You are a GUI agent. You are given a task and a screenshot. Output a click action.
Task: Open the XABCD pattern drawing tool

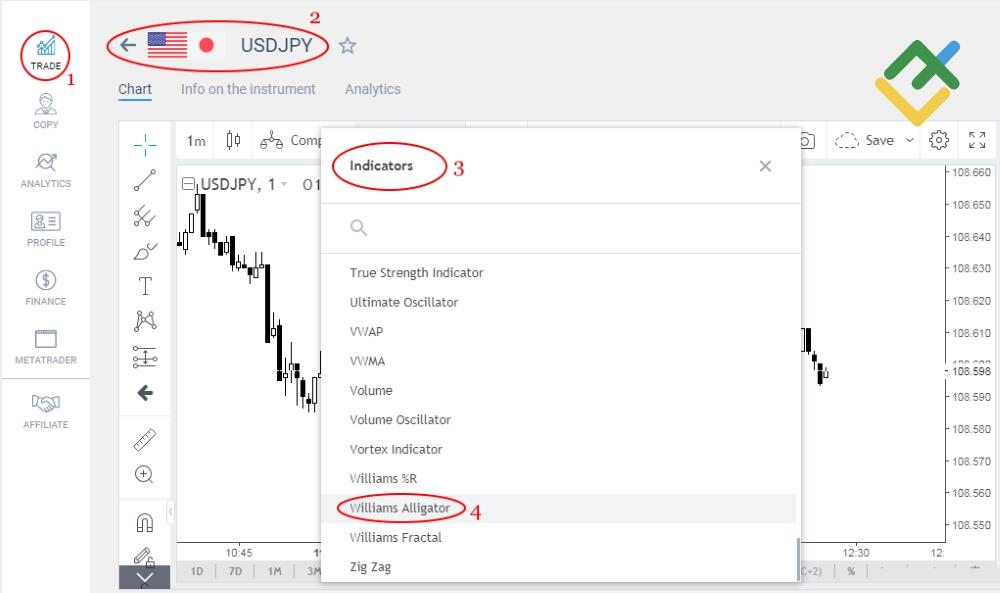(145, 322)
